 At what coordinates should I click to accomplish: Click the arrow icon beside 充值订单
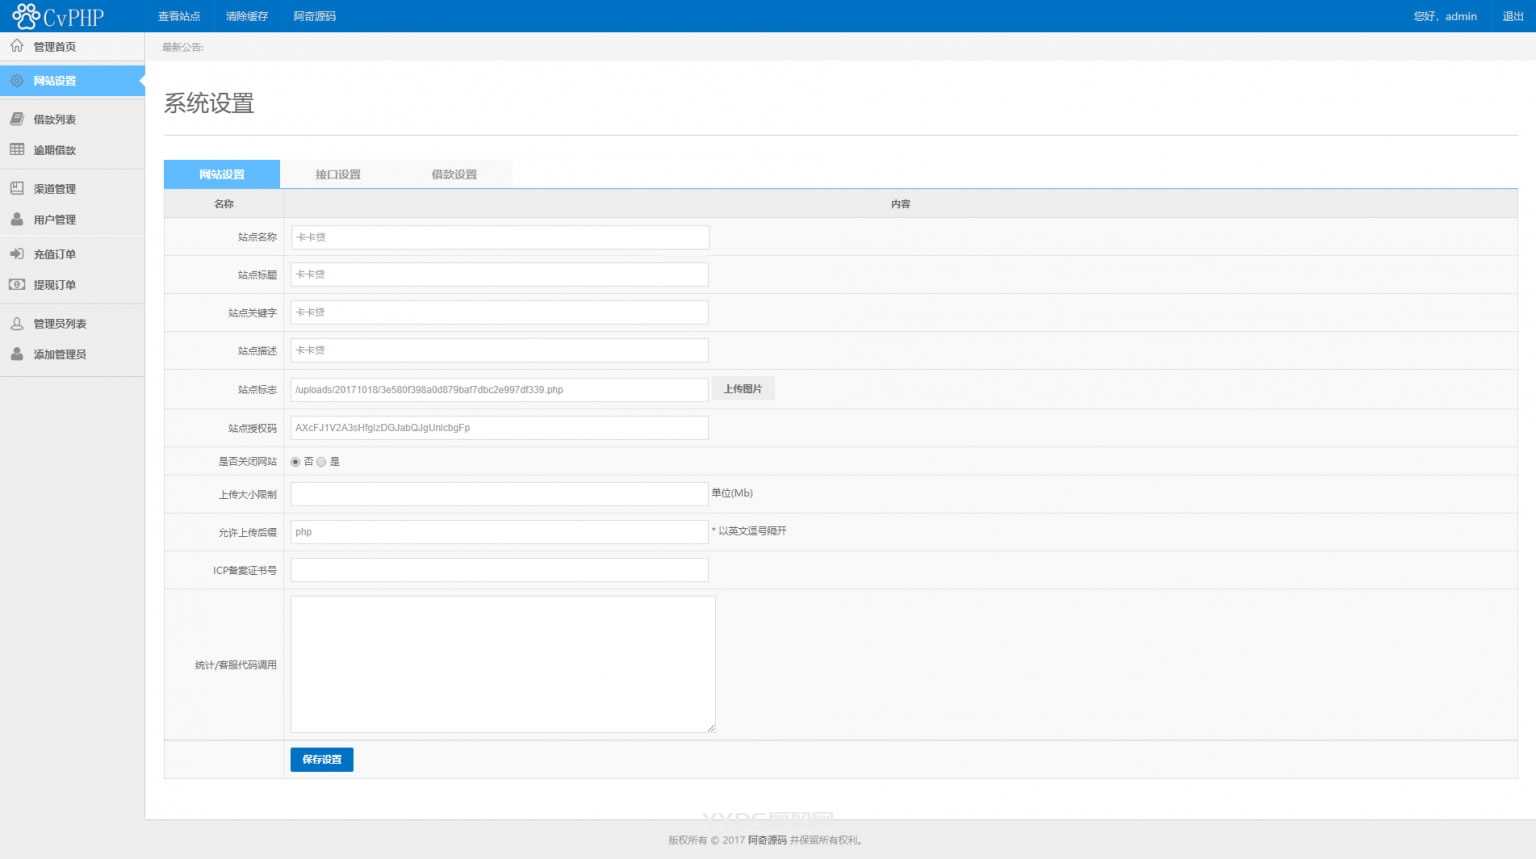[x=17, y=254]
